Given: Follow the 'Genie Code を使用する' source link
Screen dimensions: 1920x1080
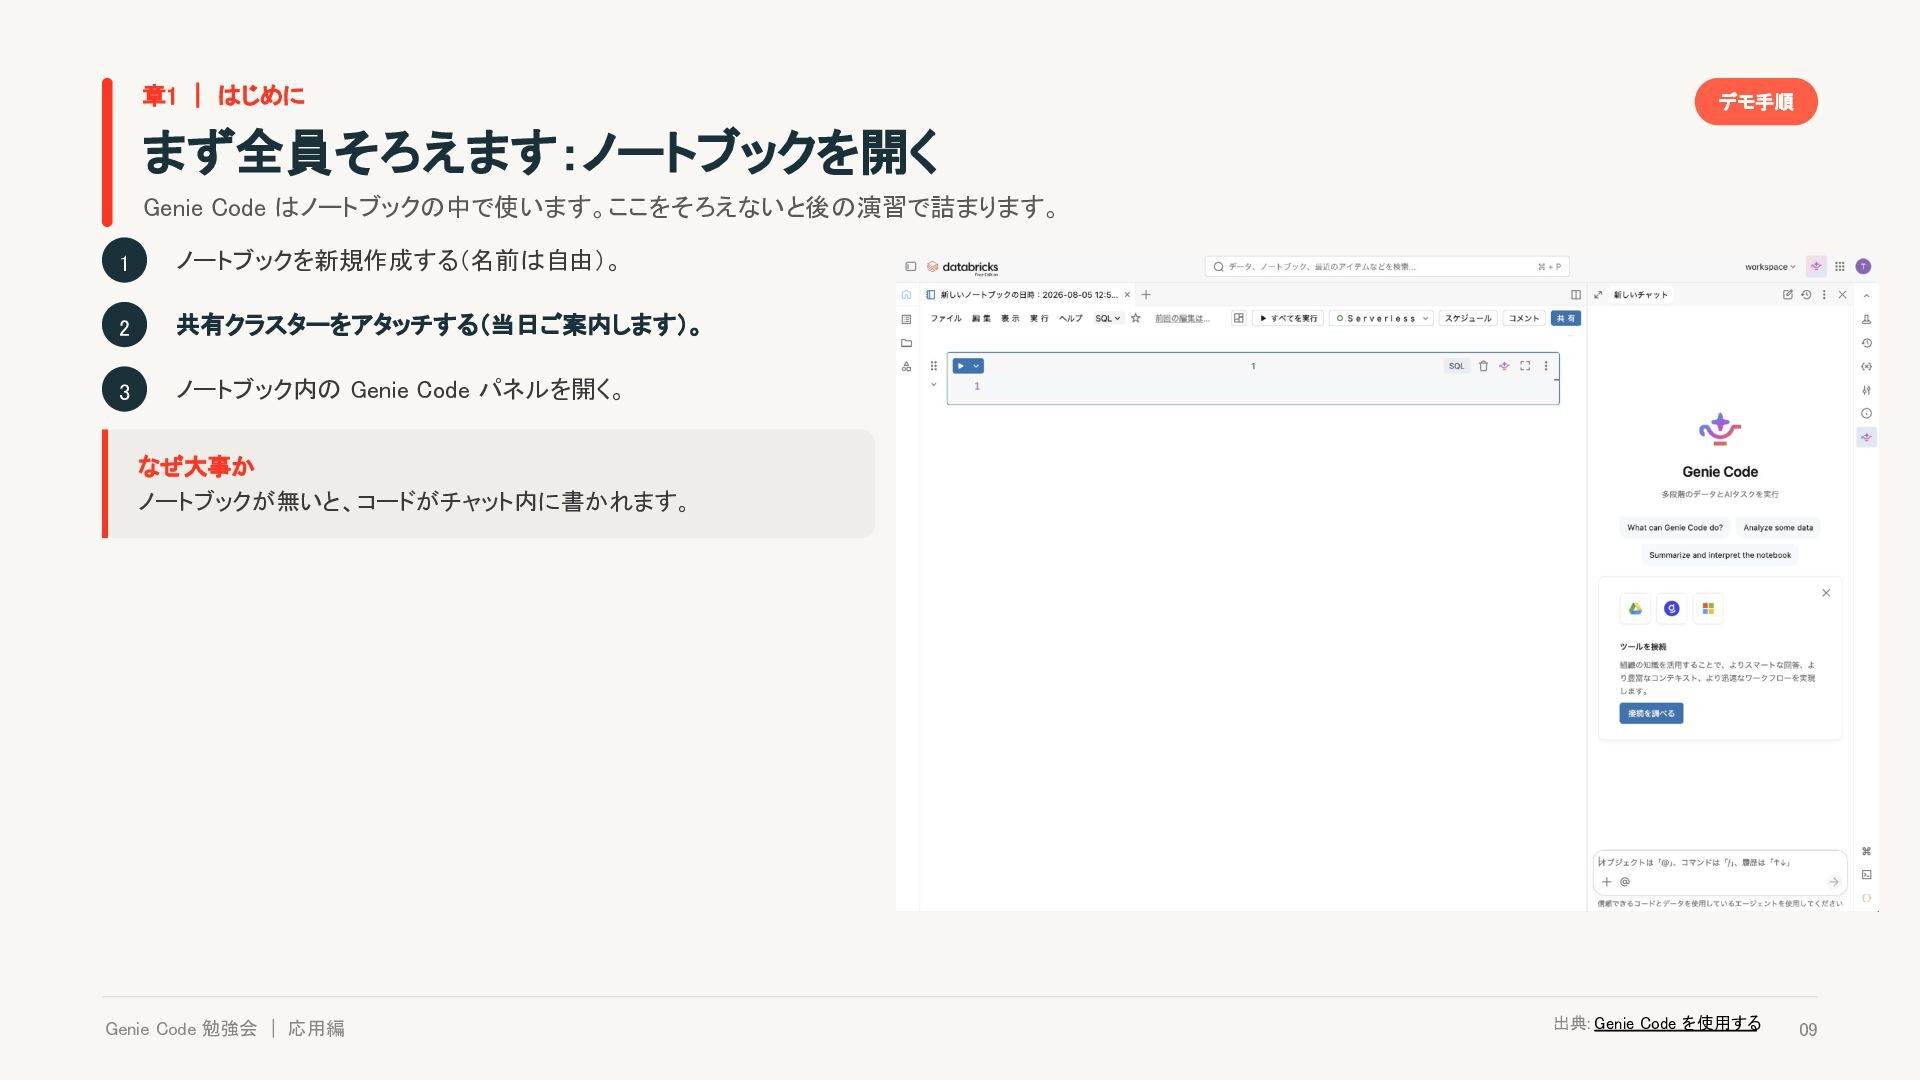Looking at the screenshot, I should point(1677,1023).
